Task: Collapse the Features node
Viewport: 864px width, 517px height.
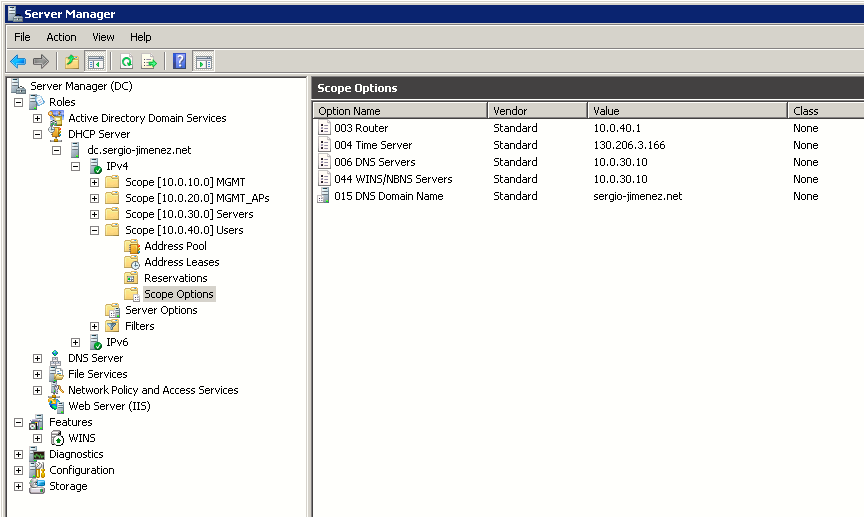Action: [x=18, y=422]
